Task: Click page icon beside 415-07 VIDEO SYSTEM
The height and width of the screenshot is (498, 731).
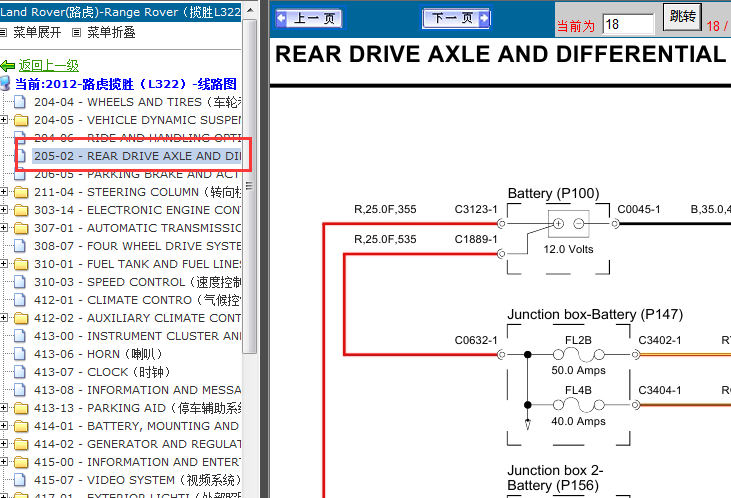Action: 20,480
